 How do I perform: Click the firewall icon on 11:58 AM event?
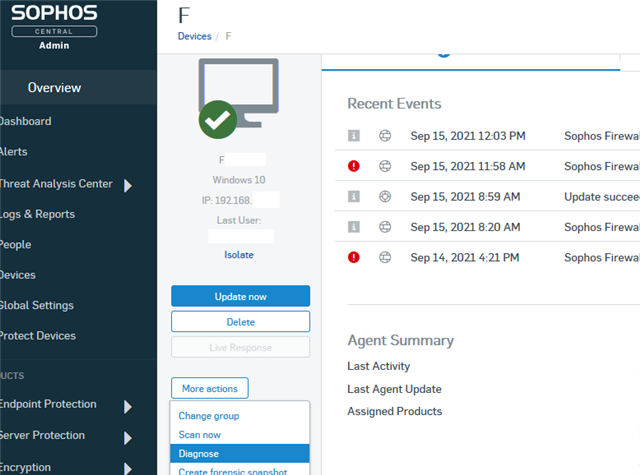click(x=385, y=166)
